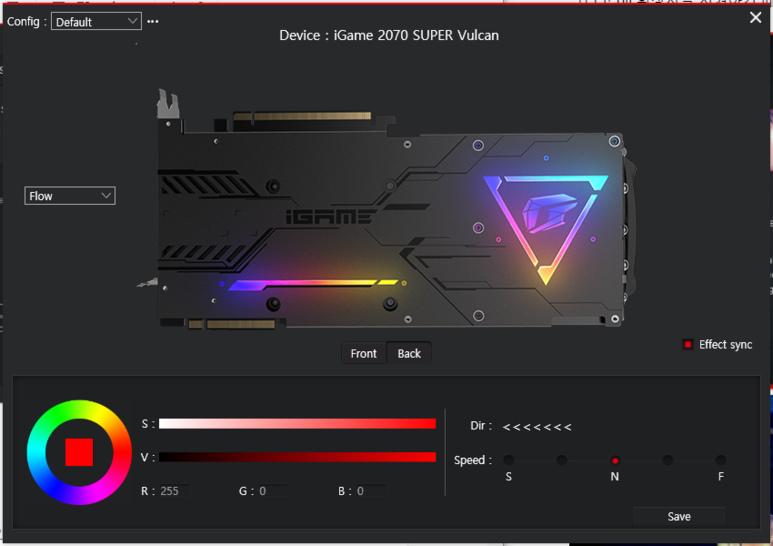773x546 pixels.
Task: Pick a hue on the color wheel ring
Action: pyautogui.click(x=79, y=410)
